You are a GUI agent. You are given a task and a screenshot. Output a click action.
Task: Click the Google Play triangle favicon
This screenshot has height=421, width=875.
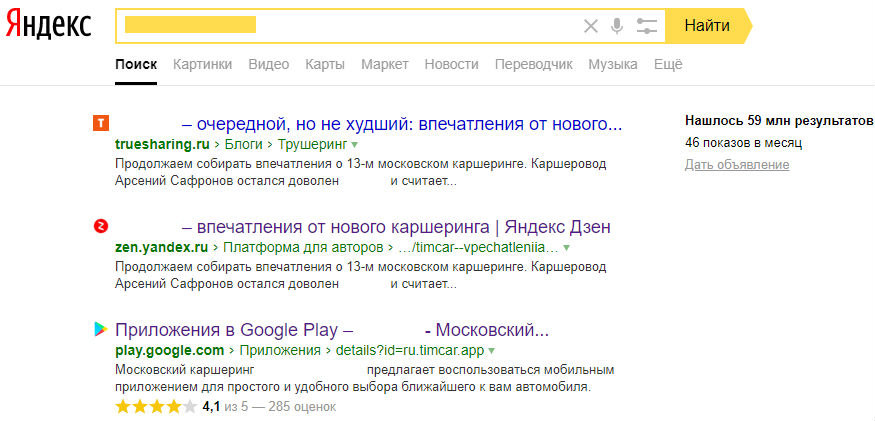pos(101,329)
